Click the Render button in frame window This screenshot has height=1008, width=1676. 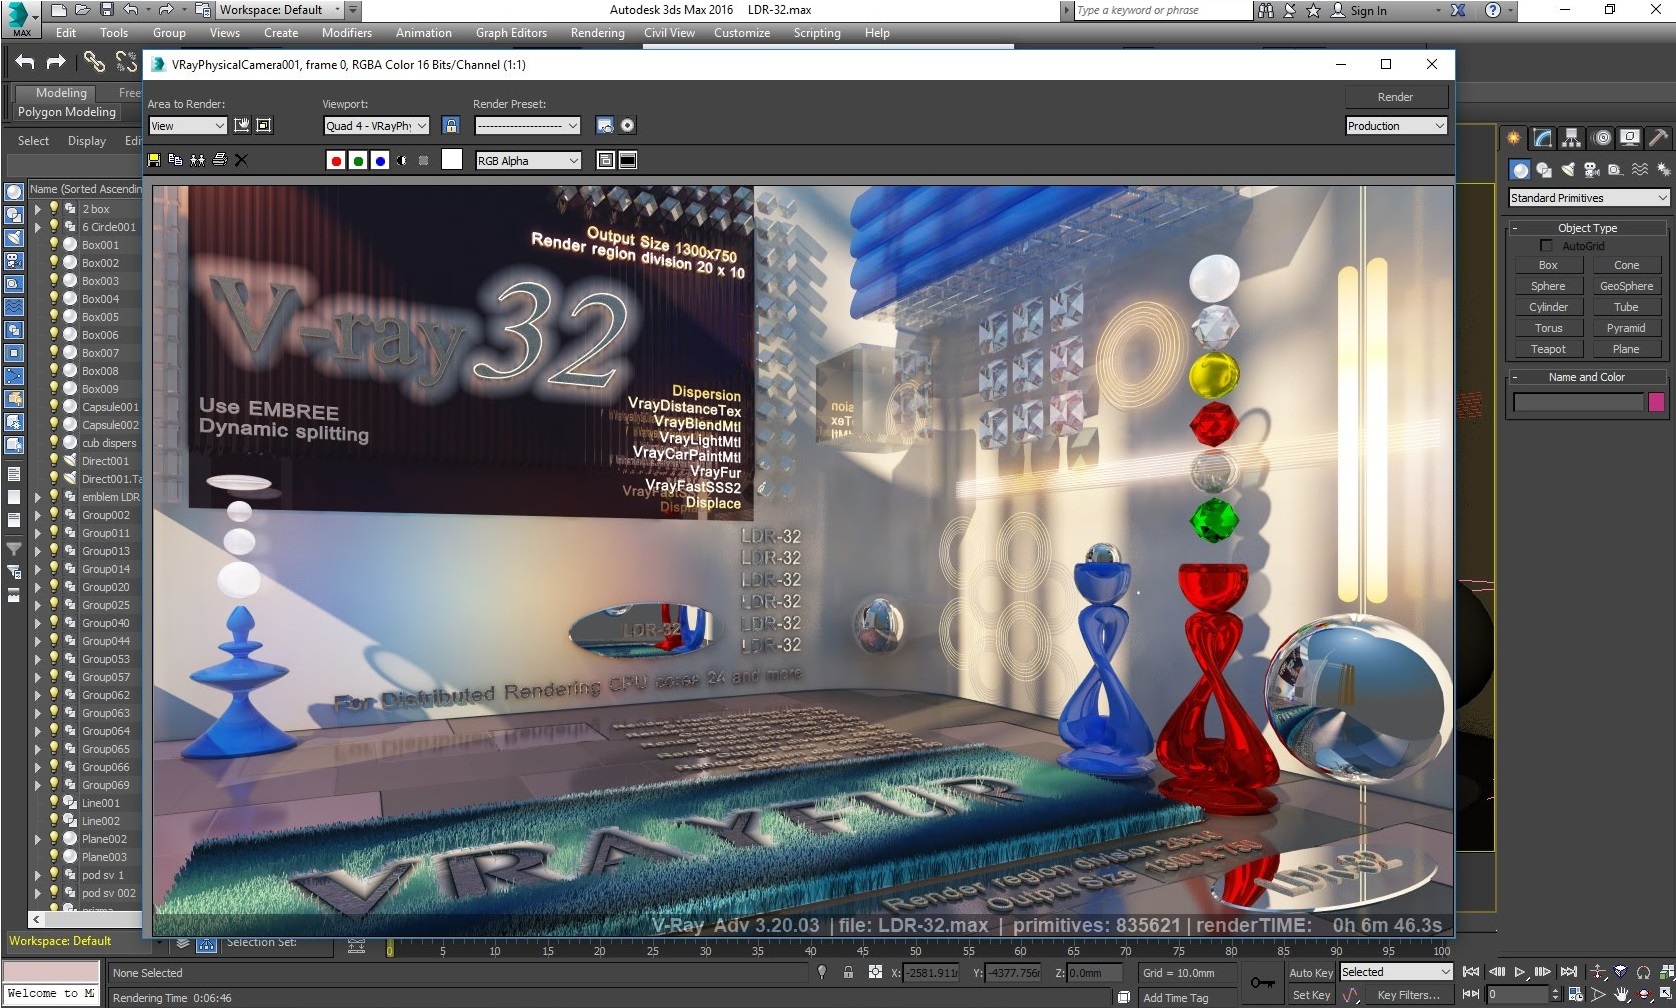click(1396, 97)
